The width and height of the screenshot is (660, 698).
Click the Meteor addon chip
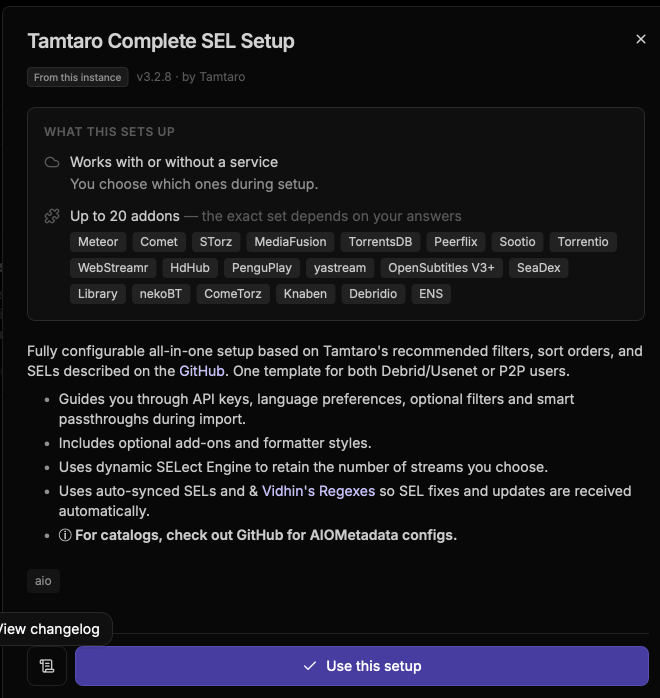(98, 242)
